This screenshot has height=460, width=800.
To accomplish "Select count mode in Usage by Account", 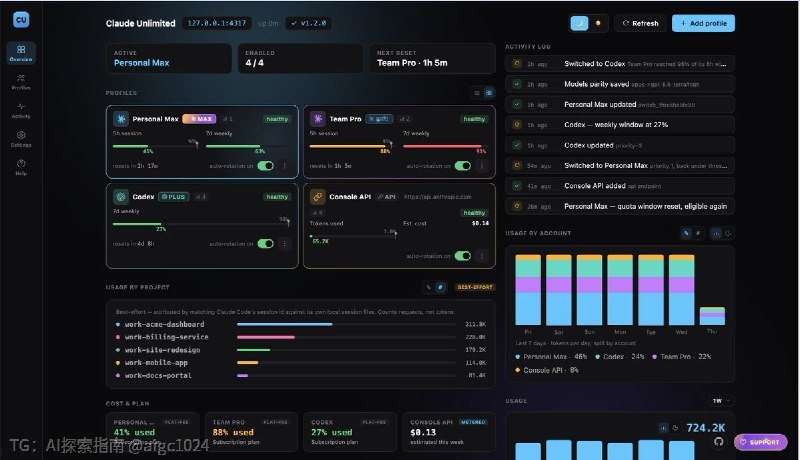I will point(698,234).
